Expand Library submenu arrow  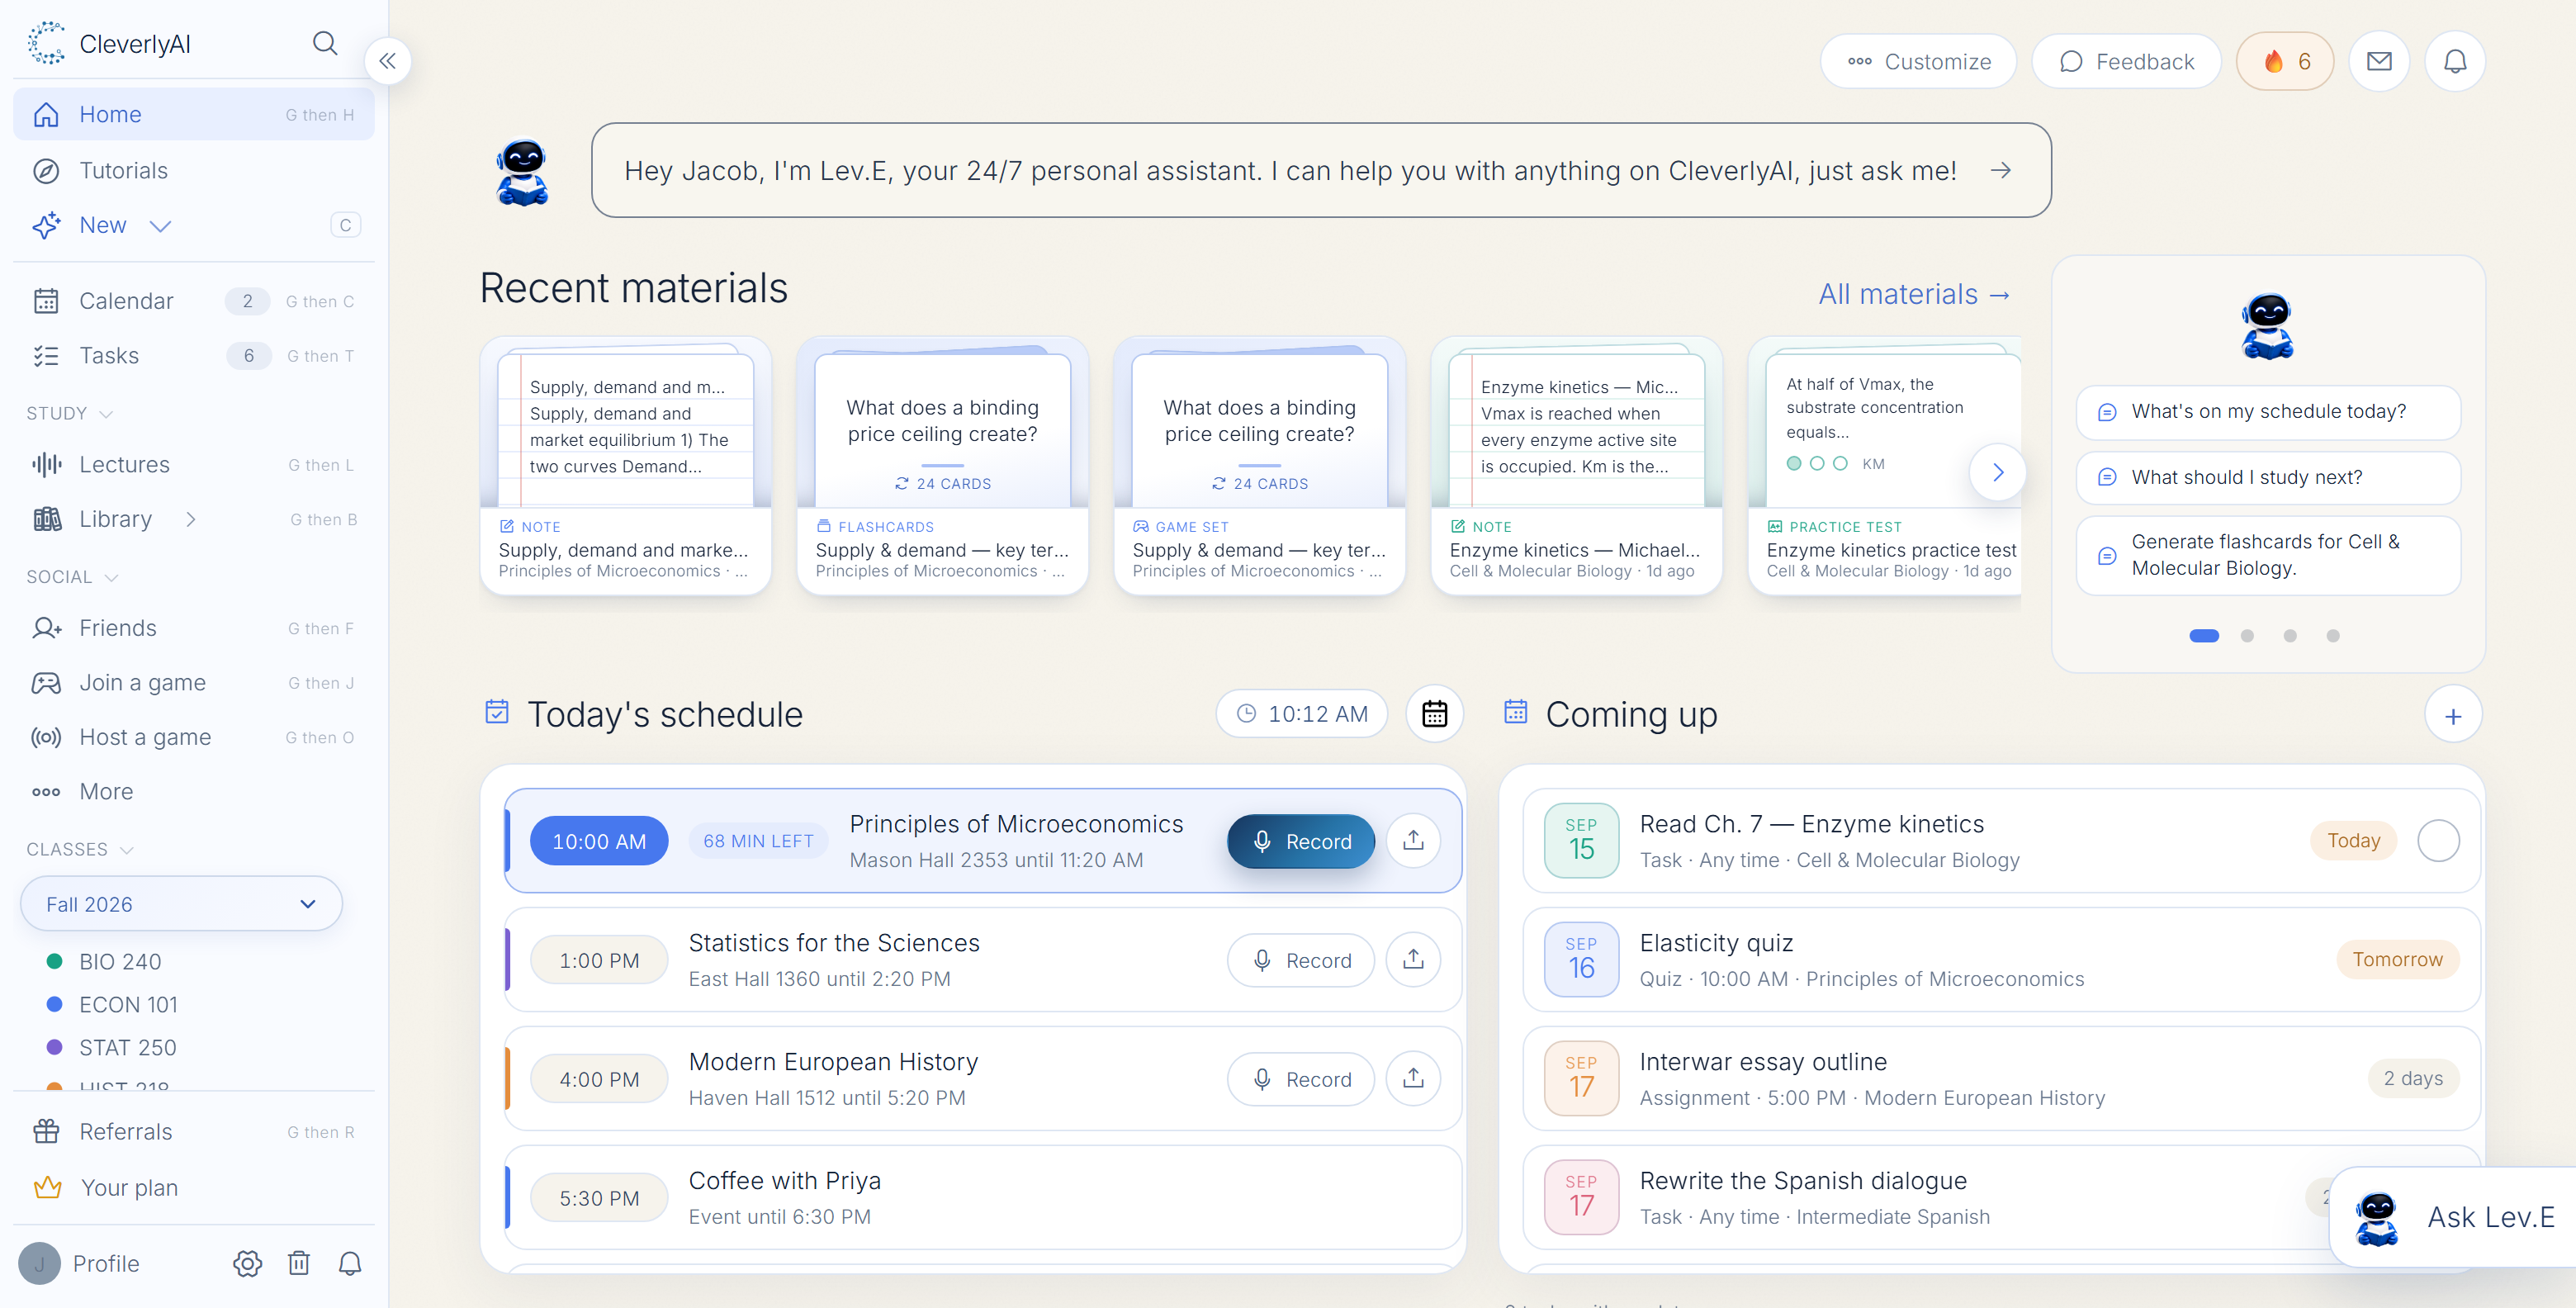(x=190, y=519)
